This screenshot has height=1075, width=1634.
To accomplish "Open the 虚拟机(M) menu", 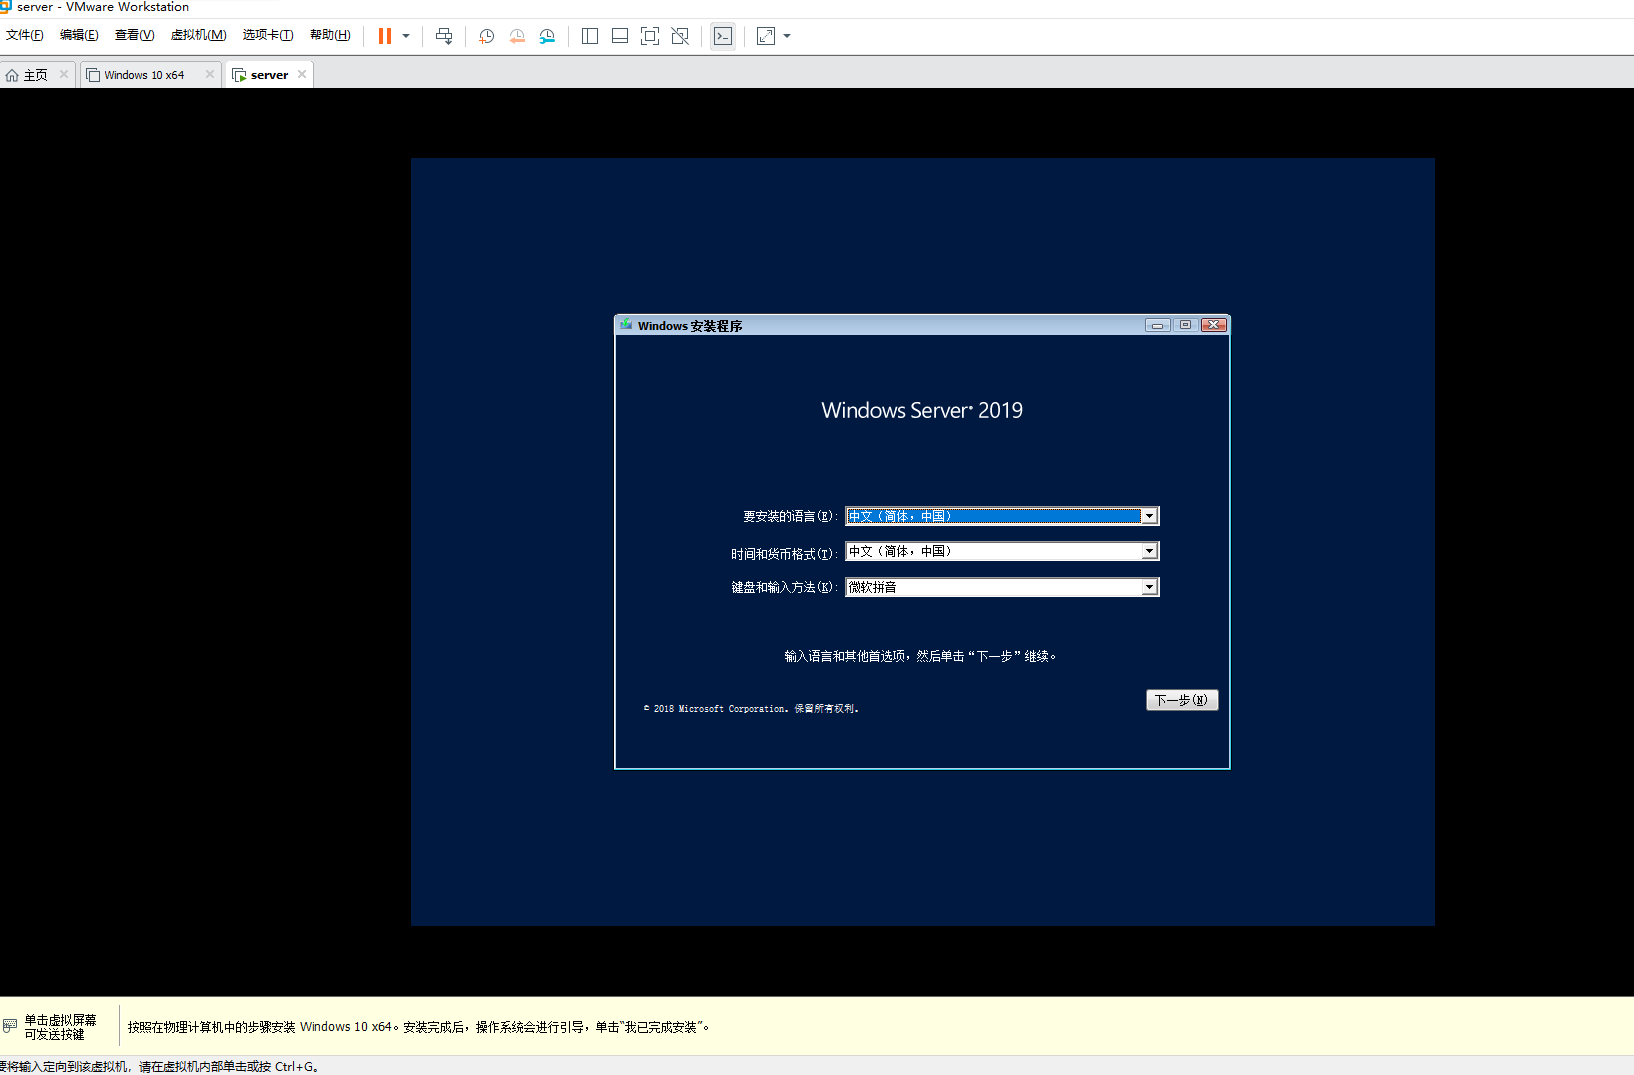I will click(198, 34).
